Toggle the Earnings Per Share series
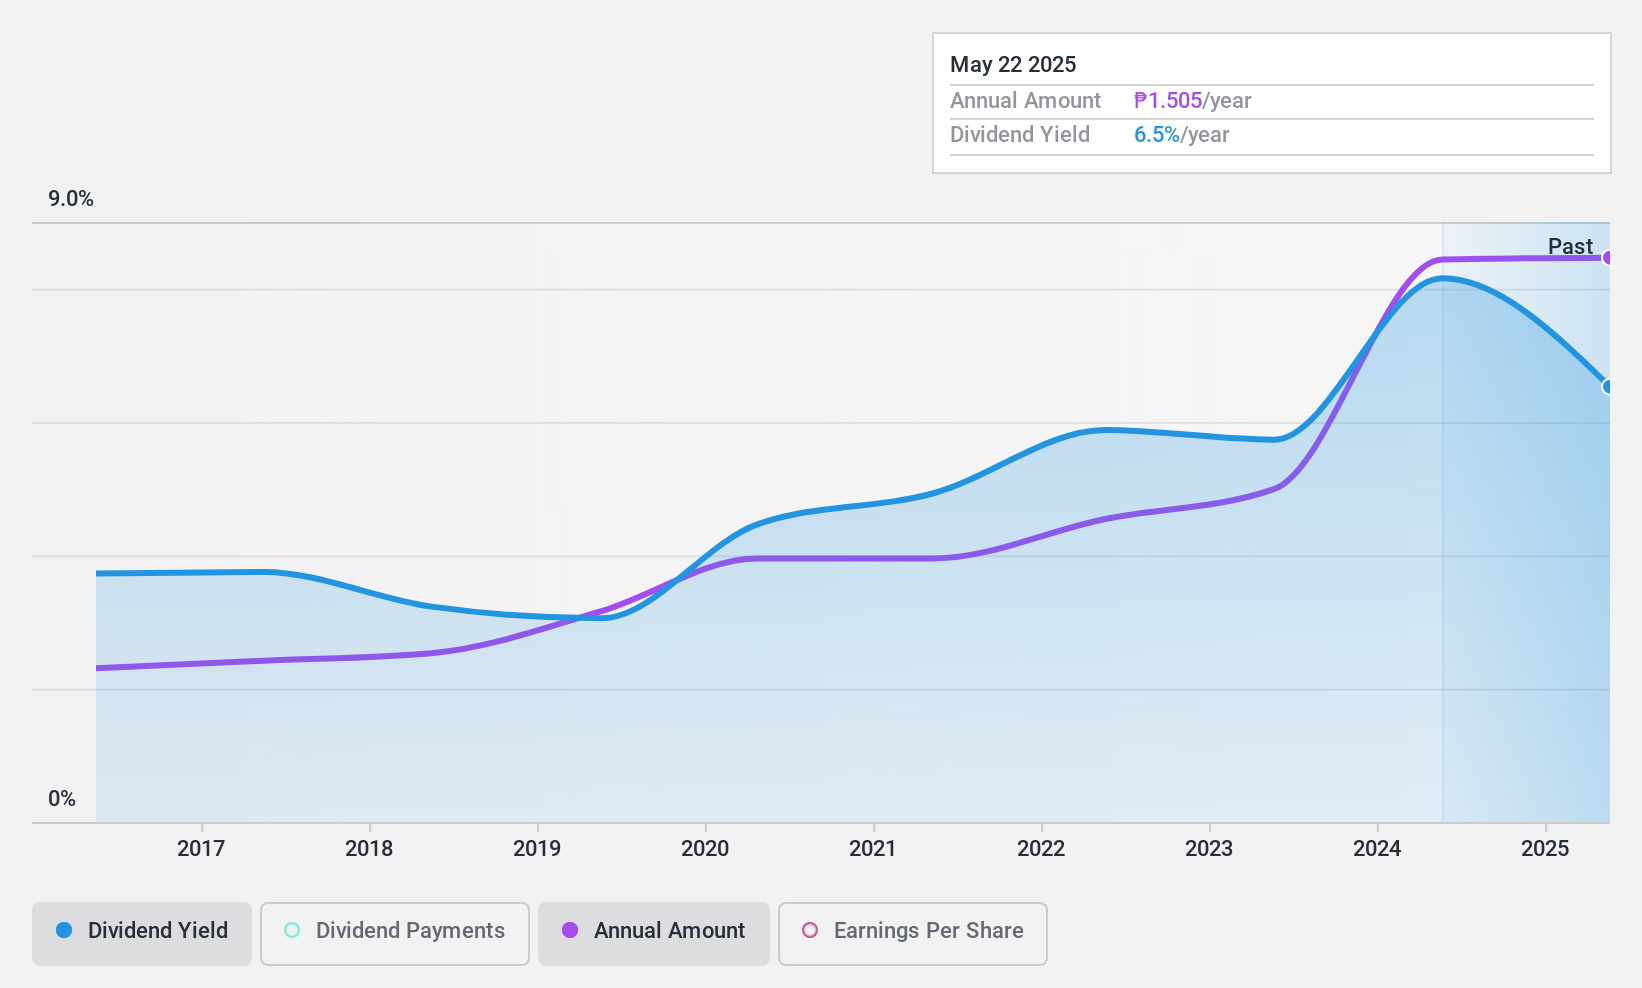 pos(913,933)
